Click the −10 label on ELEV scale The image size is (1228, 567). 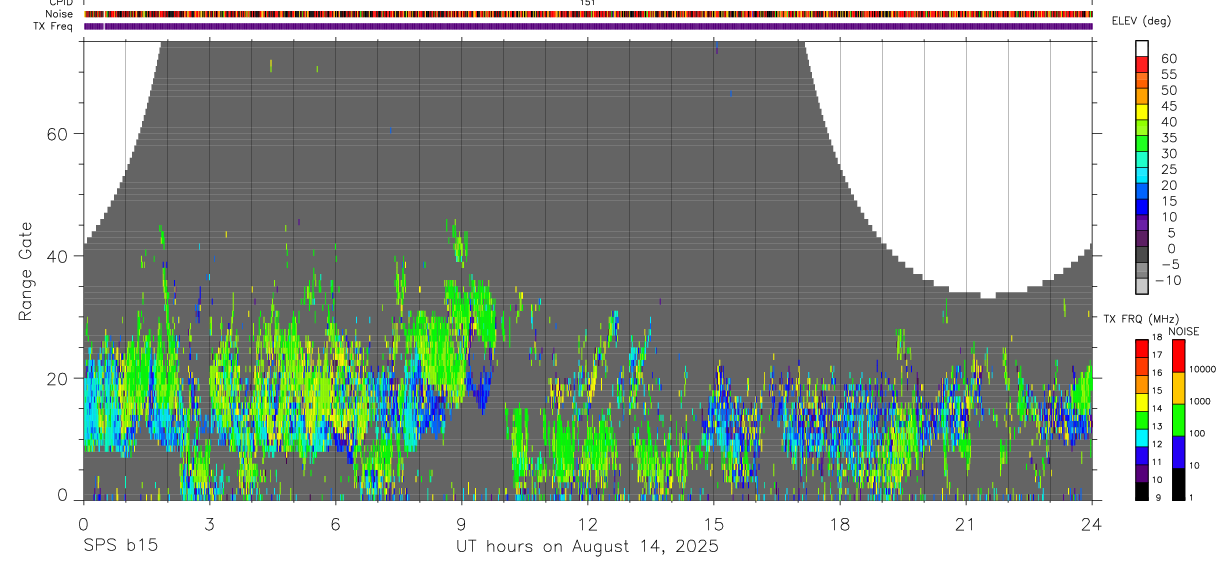(x=1168, y=281)
